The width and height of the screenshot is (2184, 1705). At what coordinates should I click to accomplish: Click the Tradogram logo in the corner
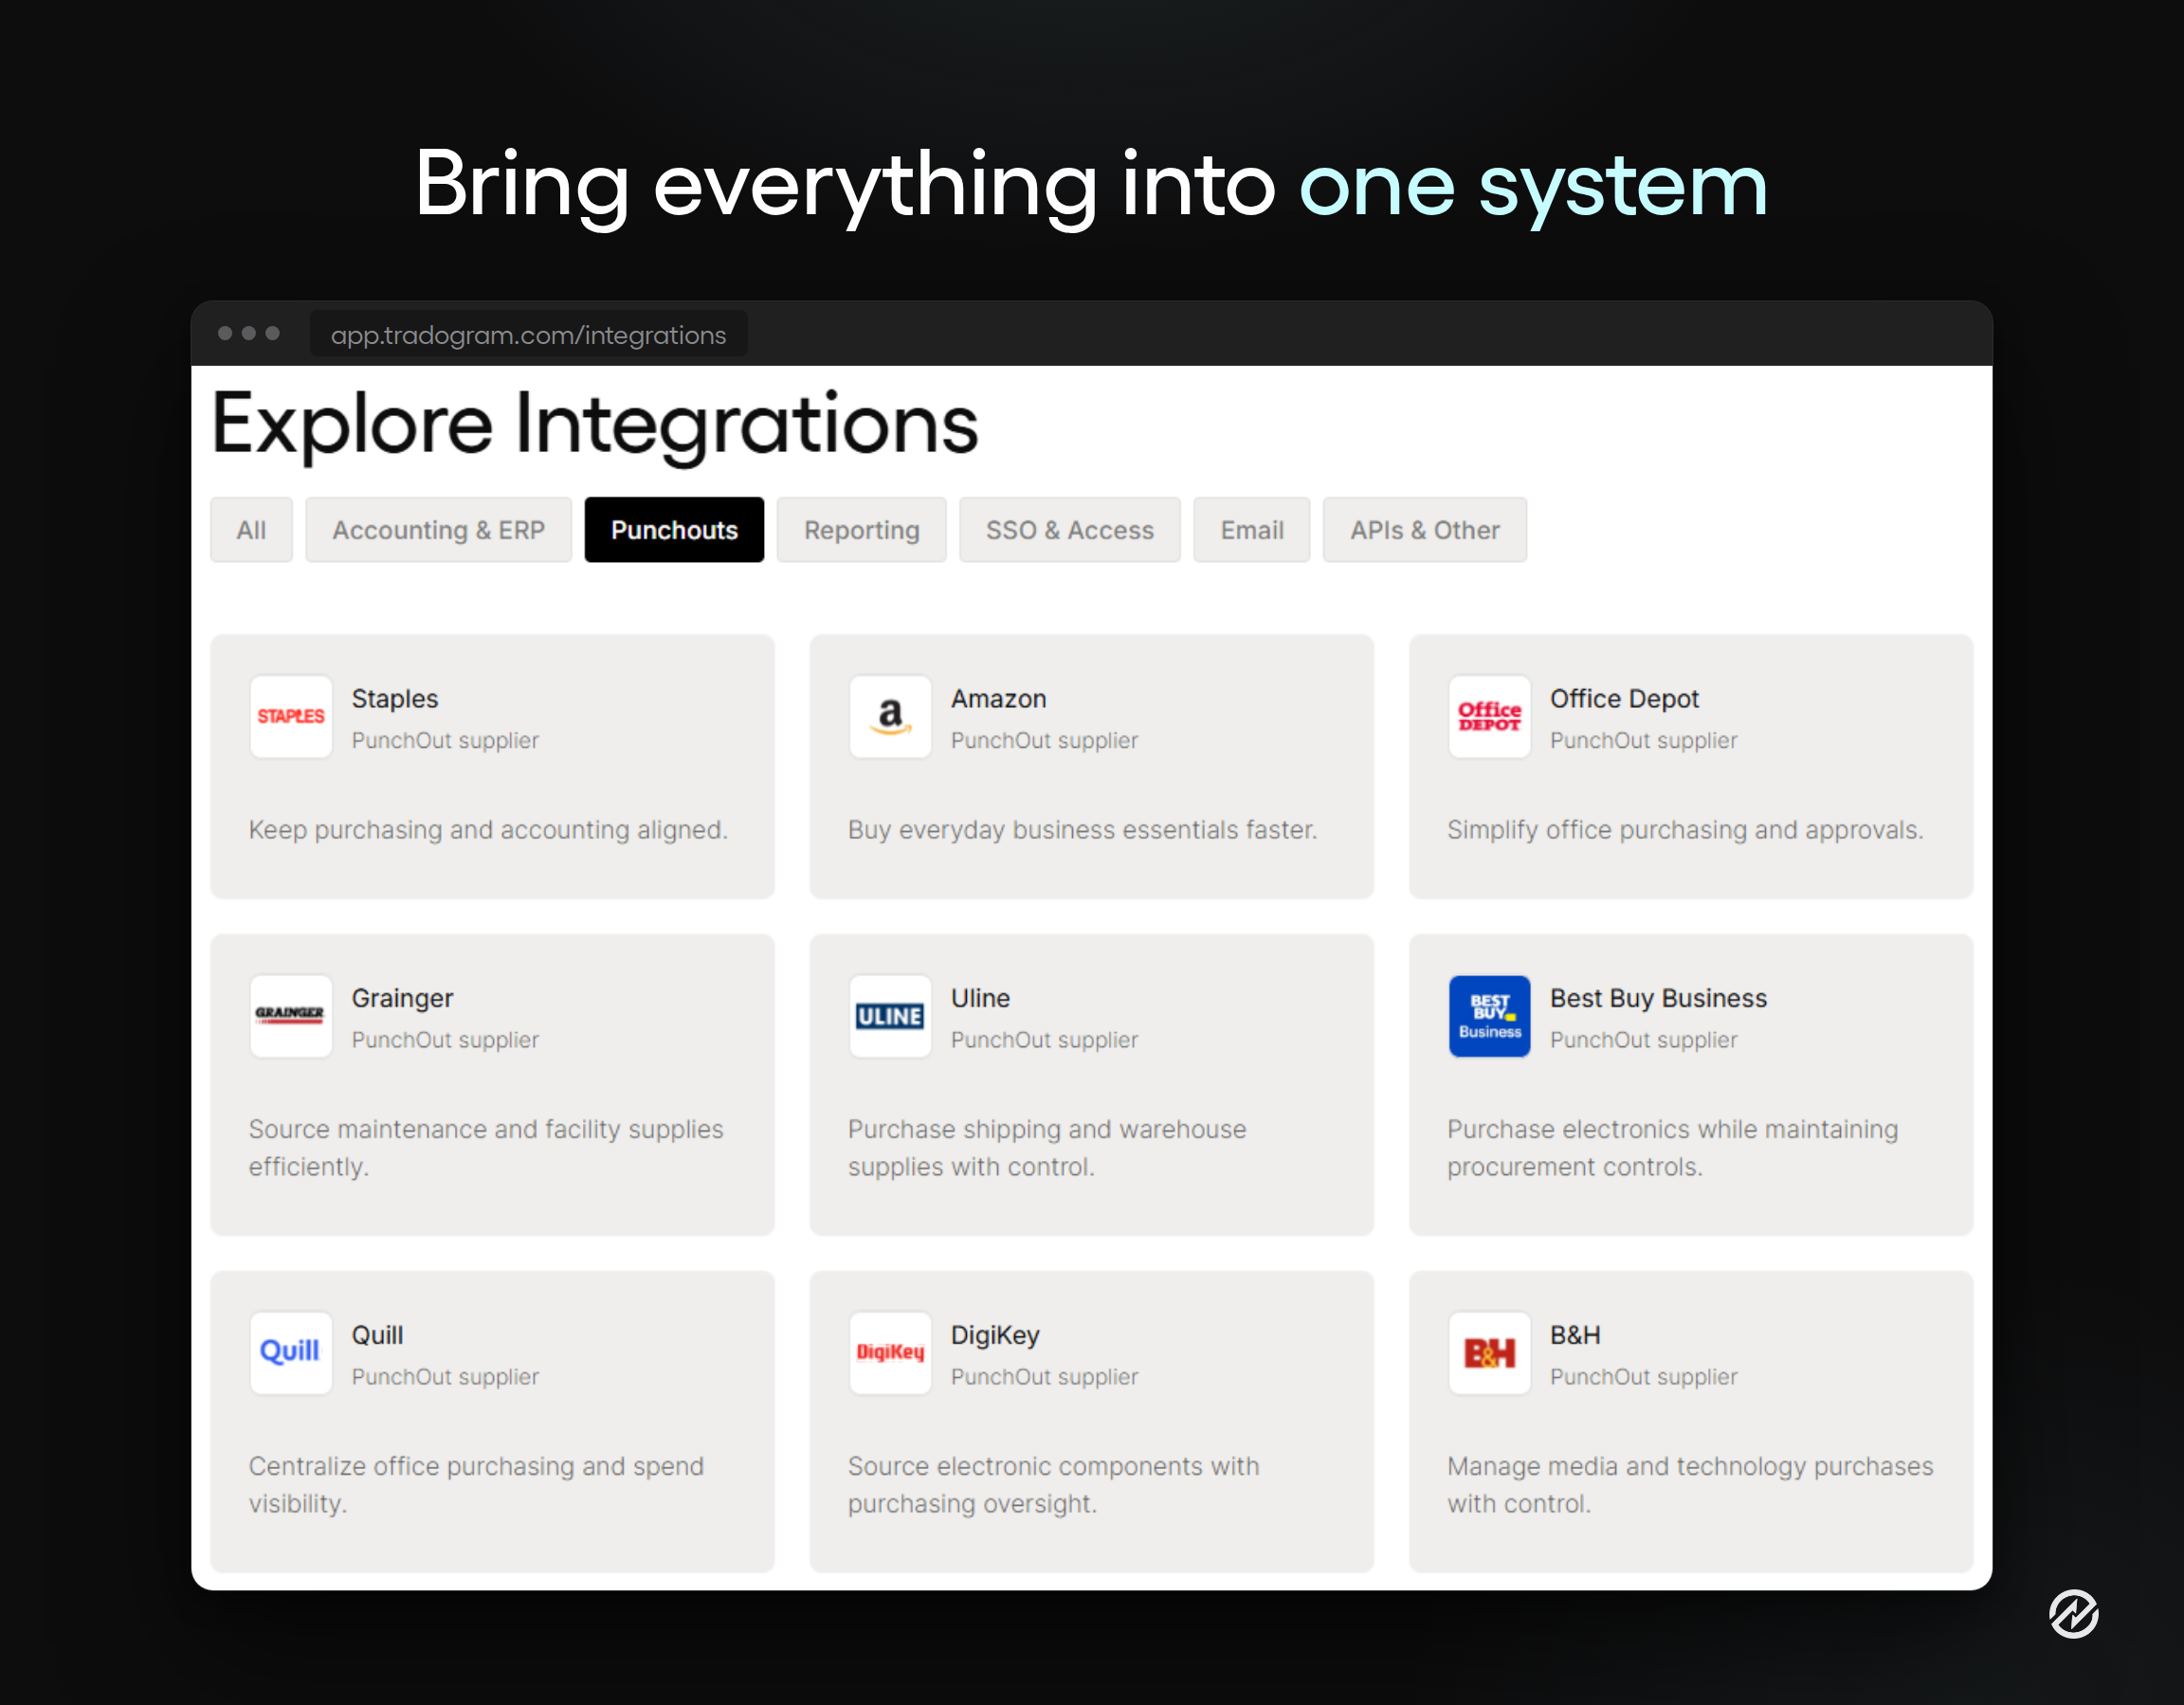click(x=2074, y=1613)
